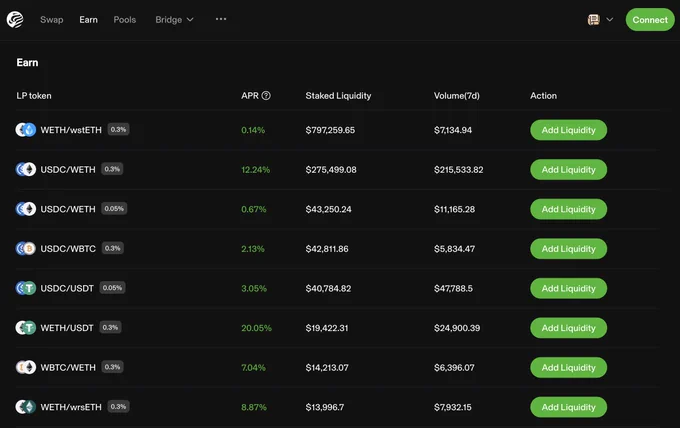
Task: Click the WETH/wrsETH pair name
Action: pos(71,407)
